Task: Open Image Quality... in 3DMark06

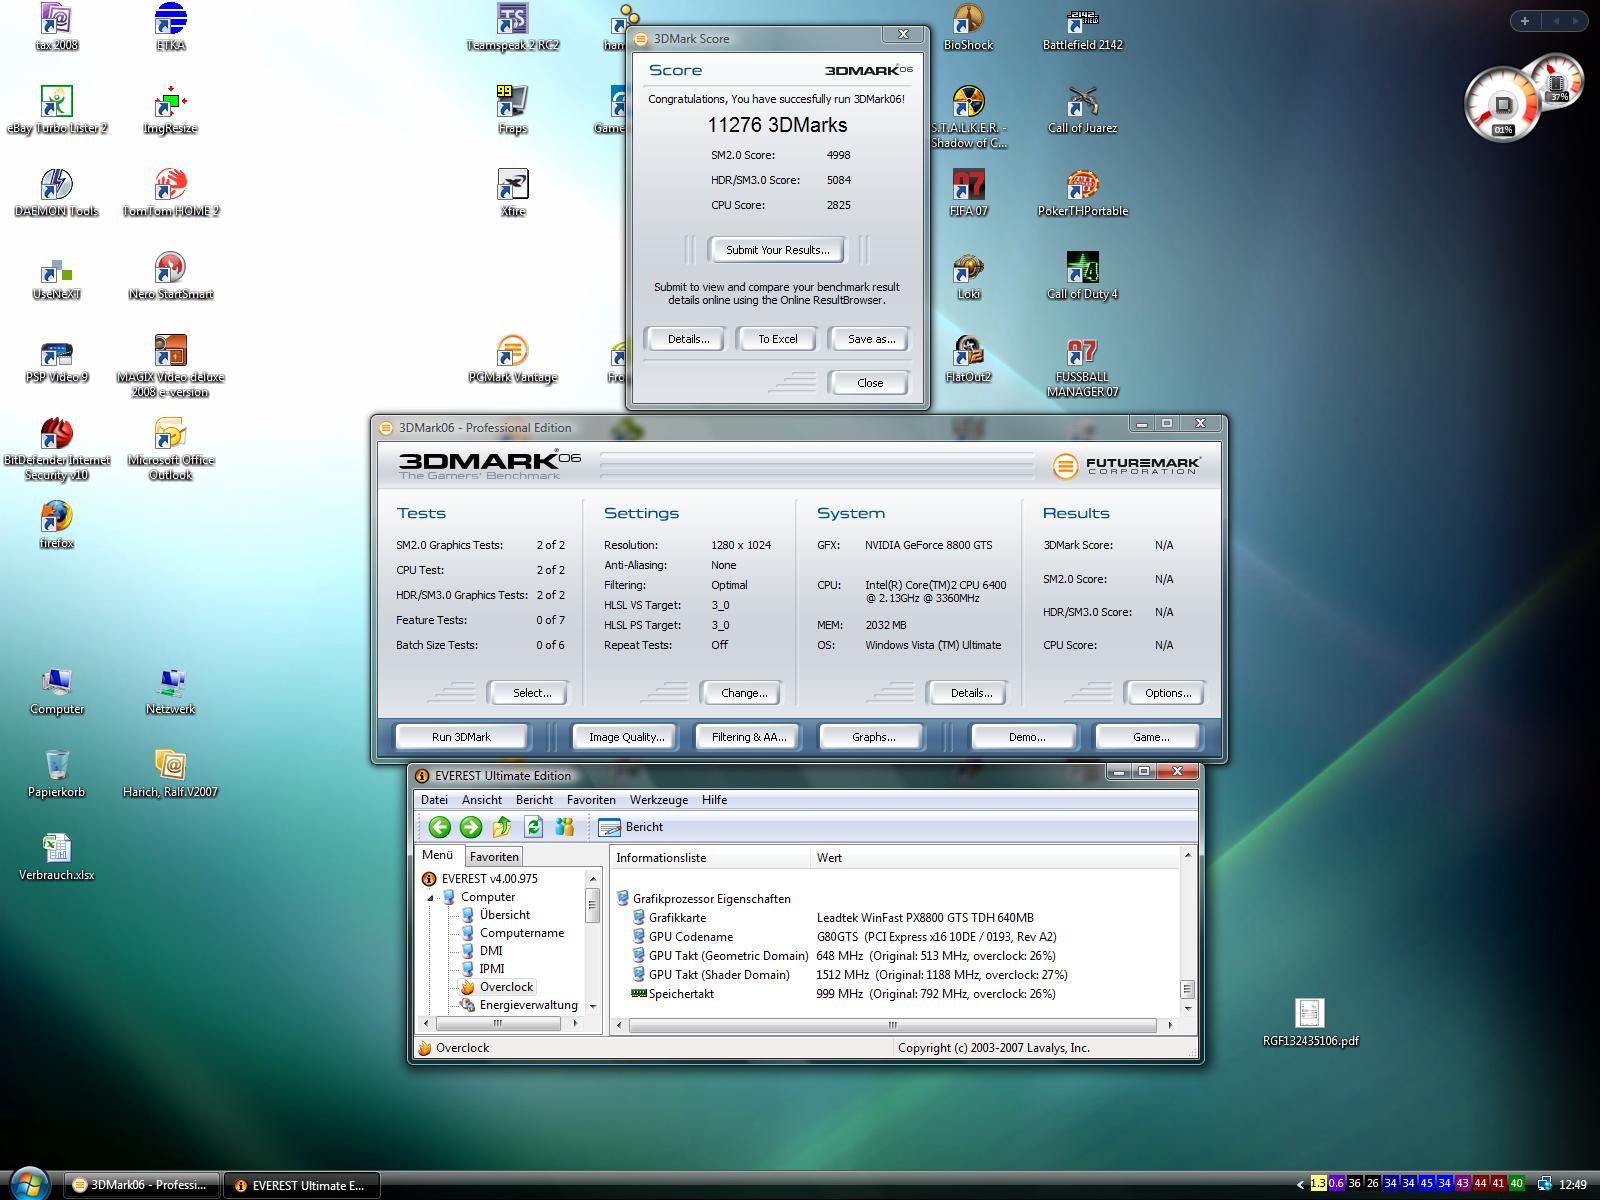Action: pos(626,737)
